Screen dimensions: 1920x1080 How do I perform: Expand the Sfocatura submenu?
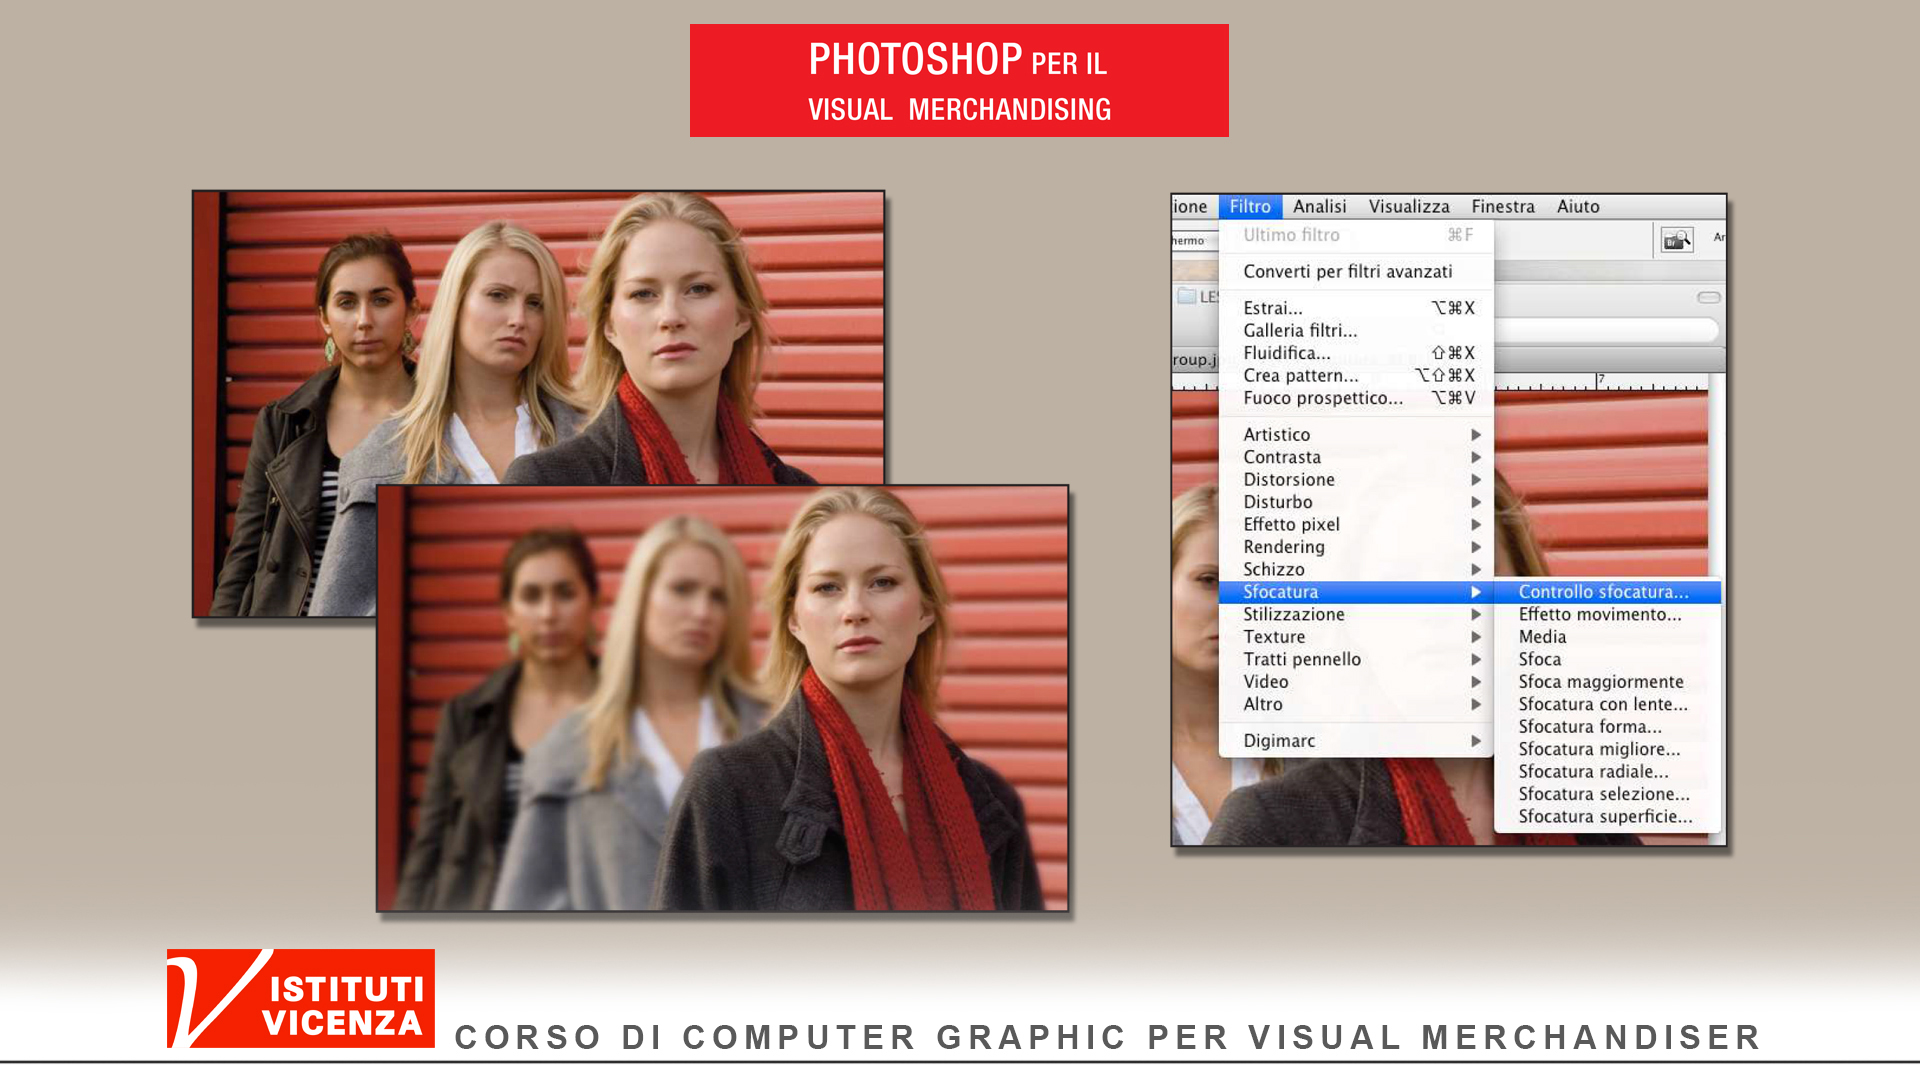pyautogui.click(x=1356, y=592)
